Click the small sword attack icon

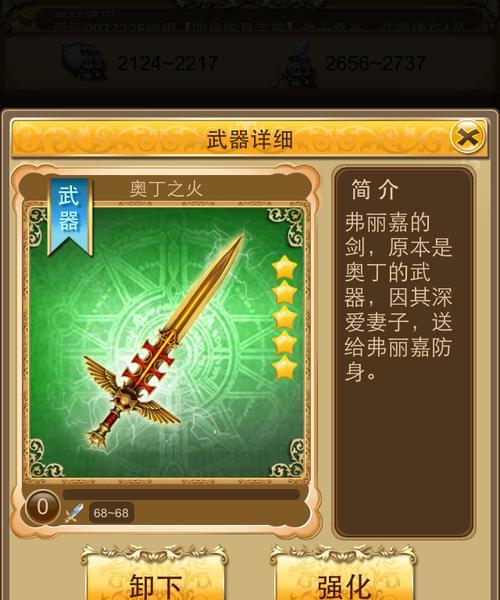pos(74,513)
